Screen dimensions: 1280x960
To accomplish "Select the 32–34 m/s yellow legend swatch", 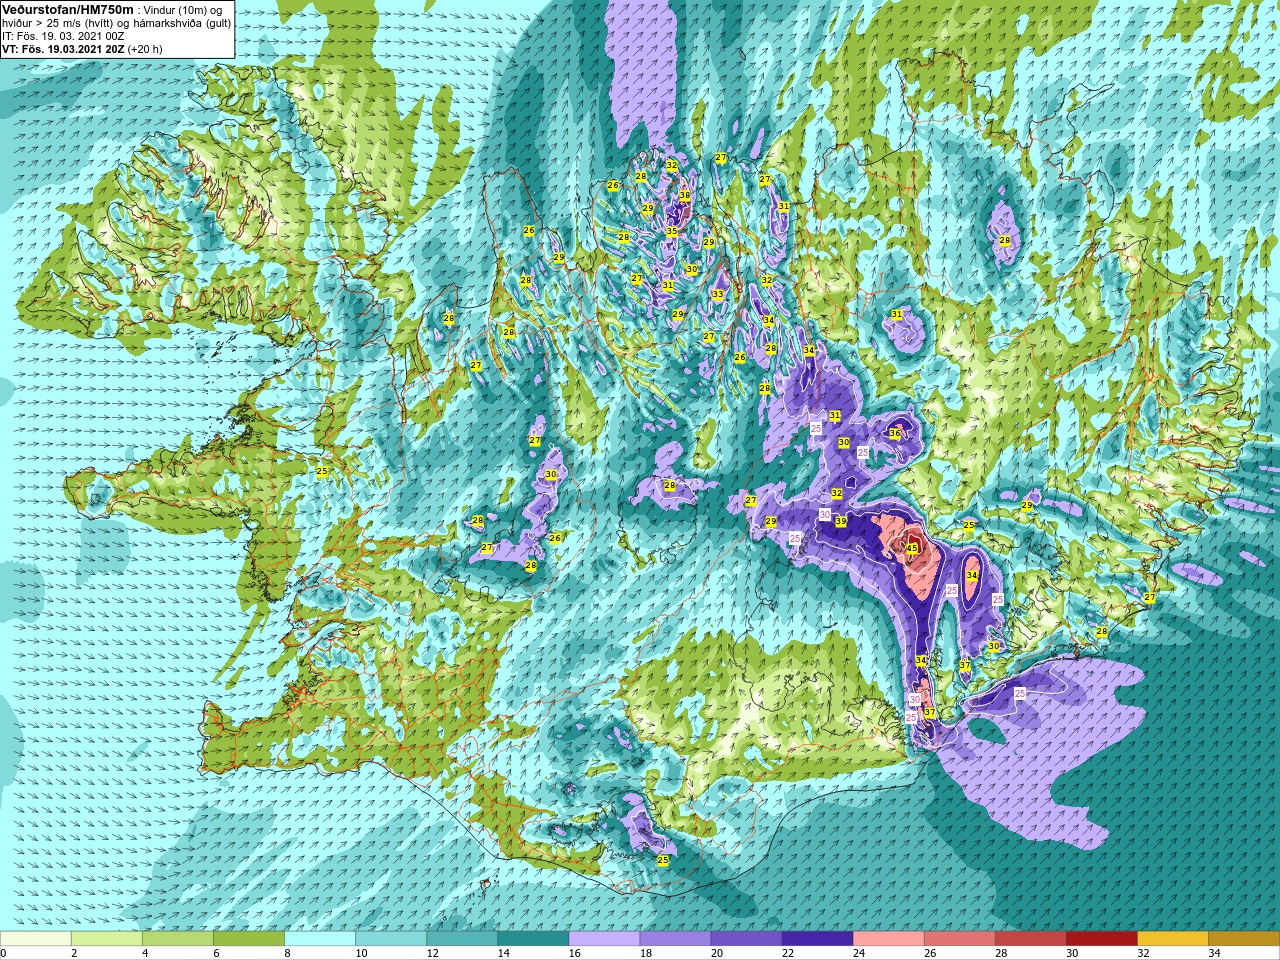I will (1172, 939).
